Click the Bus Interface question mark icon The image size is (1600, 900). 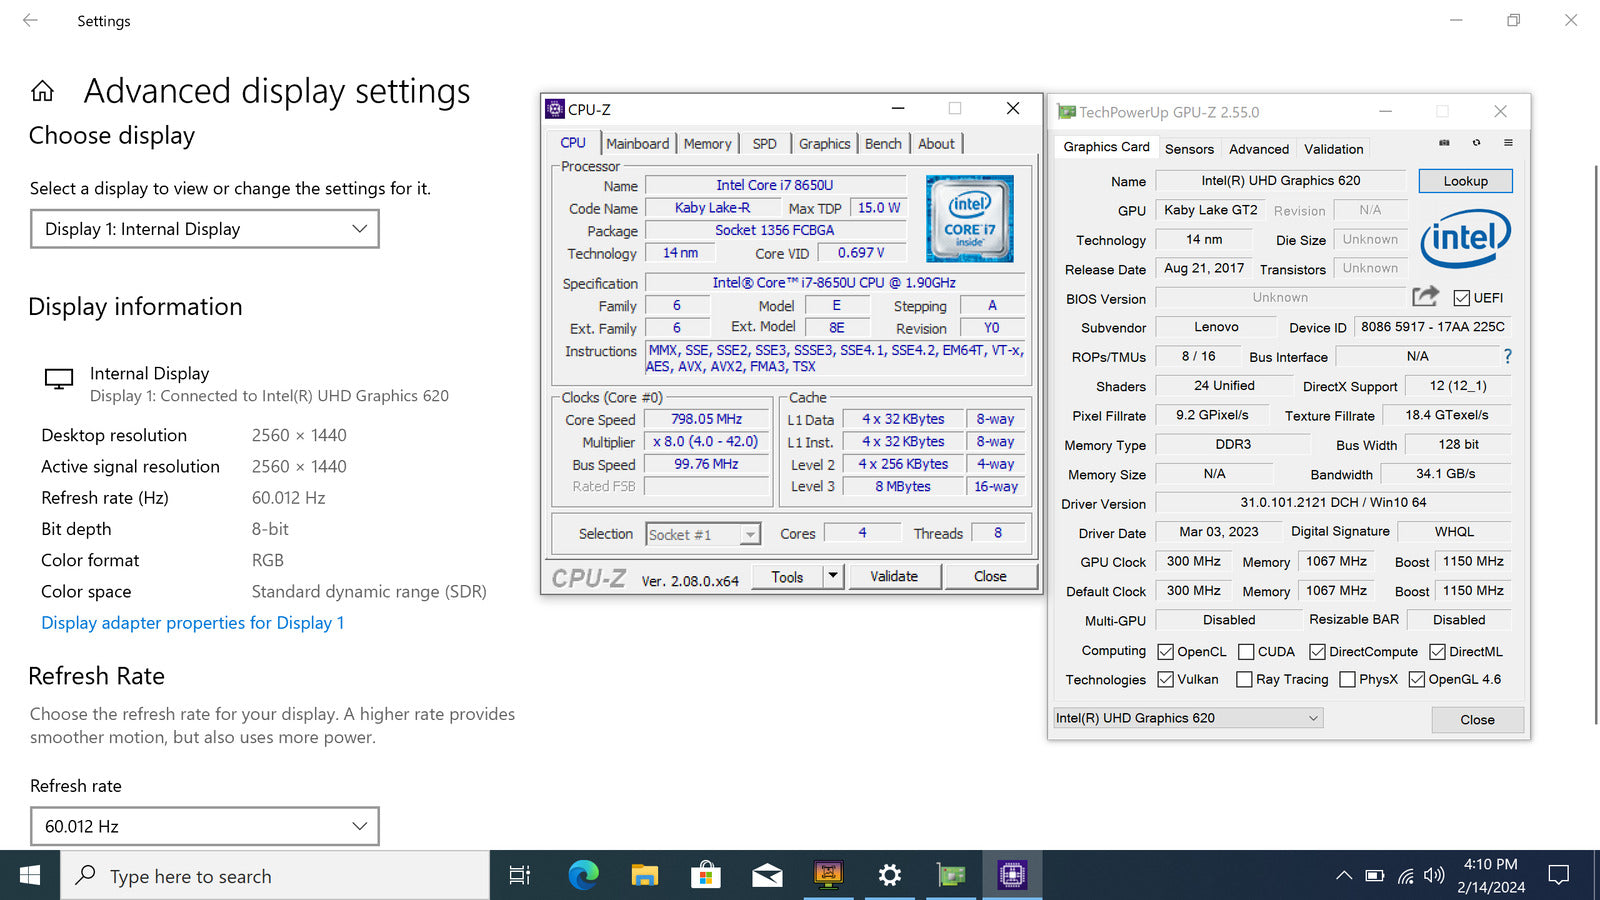[x=1507, y=356]
